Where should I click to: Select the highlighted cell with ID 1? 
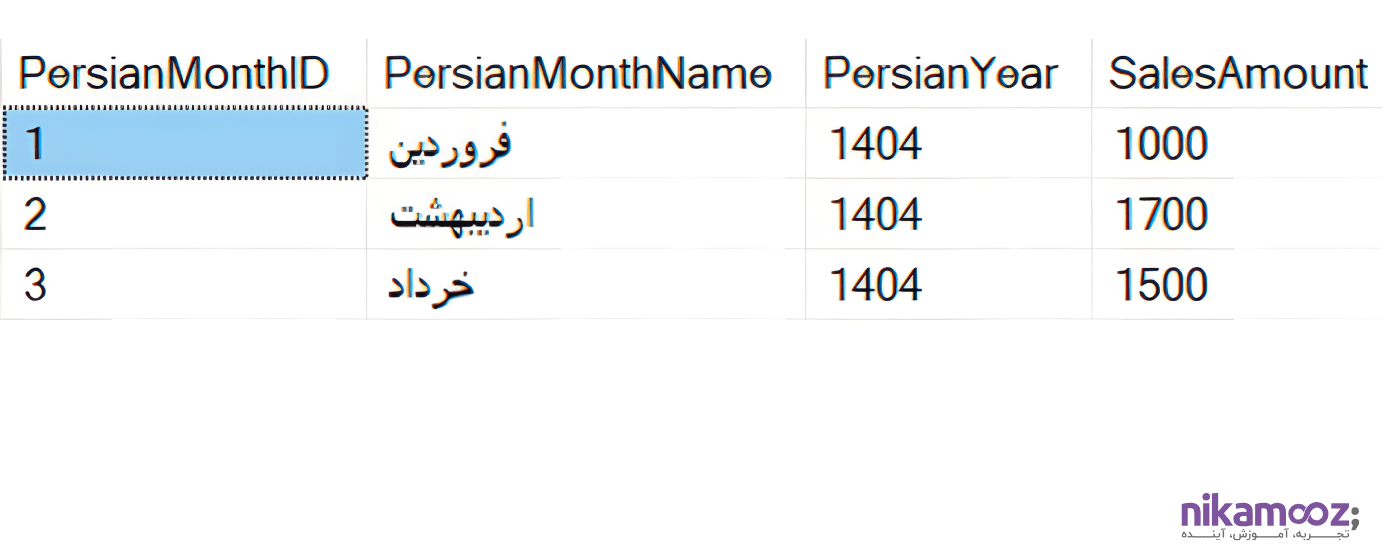(185, 144)
